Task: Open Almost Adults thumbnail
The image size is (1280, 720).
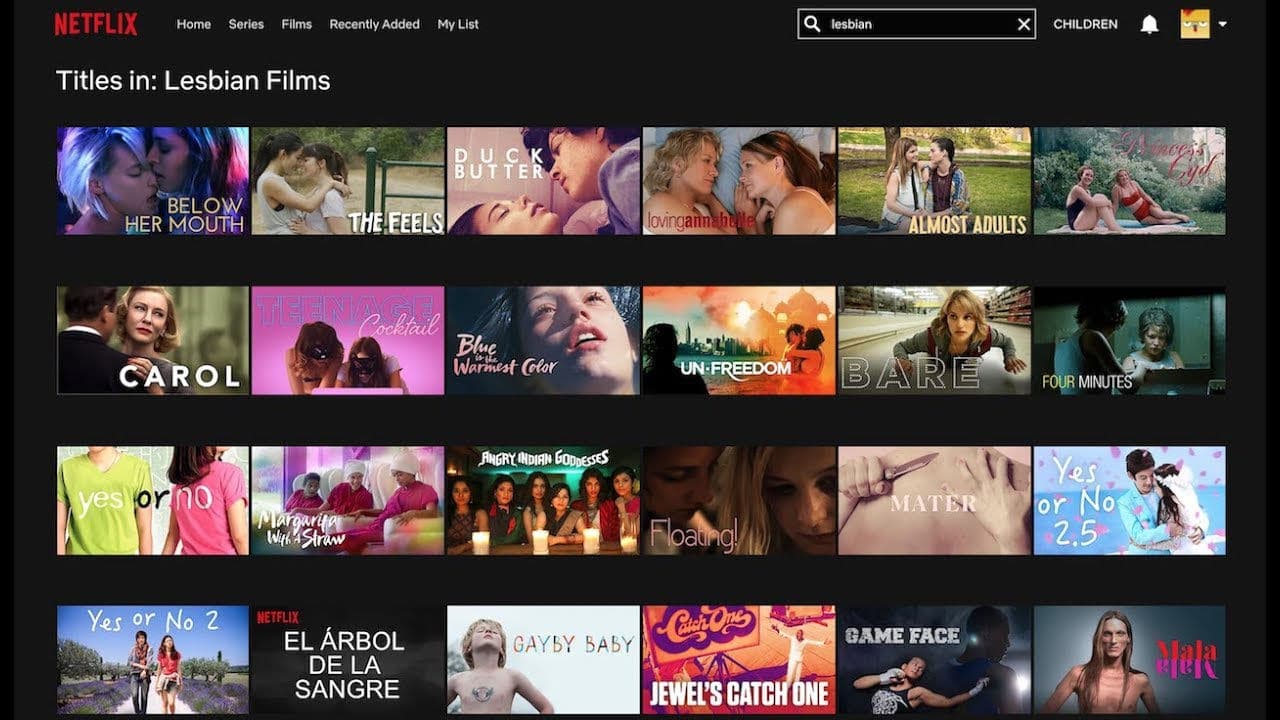Action: point(934,181)
